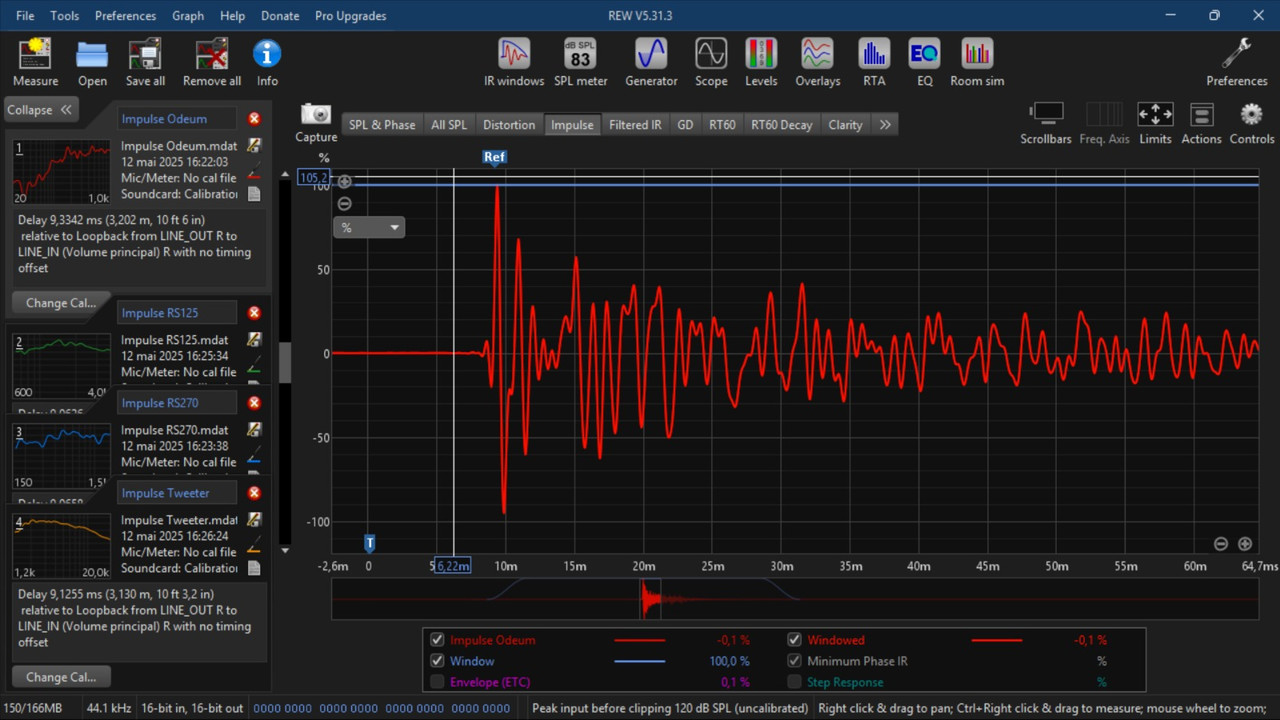Zoom in vertical axis plus button

[344, 182]
